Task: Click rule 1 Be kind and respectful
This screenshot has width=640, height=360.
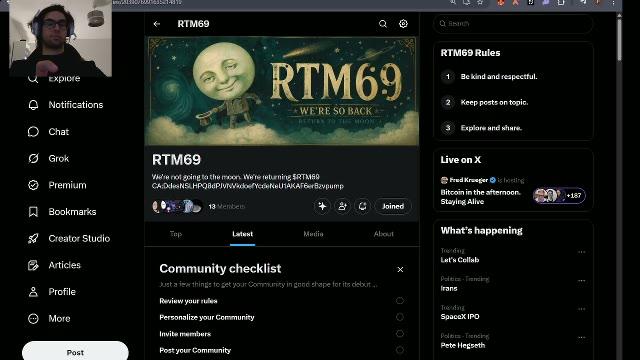Action: (498, 77)
